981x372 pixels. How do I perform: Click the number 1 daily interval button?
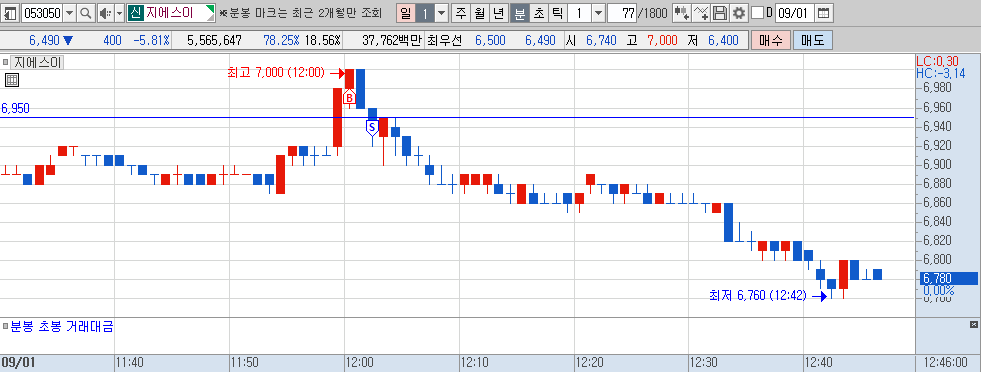(424, 13)
